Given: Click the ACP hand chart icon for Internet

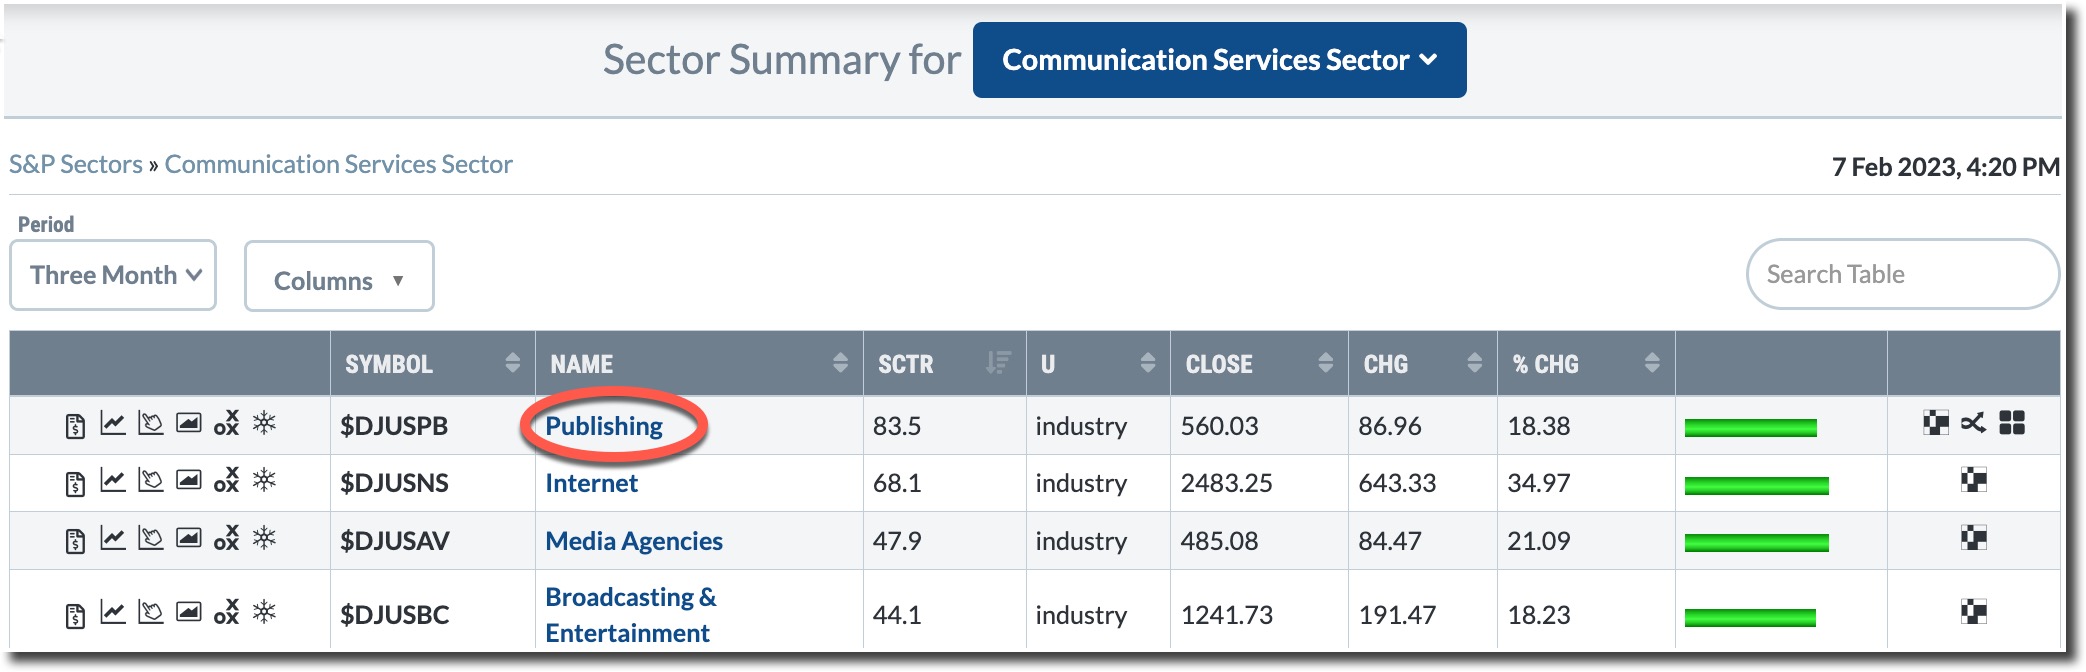Looking at the screenshot, I should click(151, 481).
